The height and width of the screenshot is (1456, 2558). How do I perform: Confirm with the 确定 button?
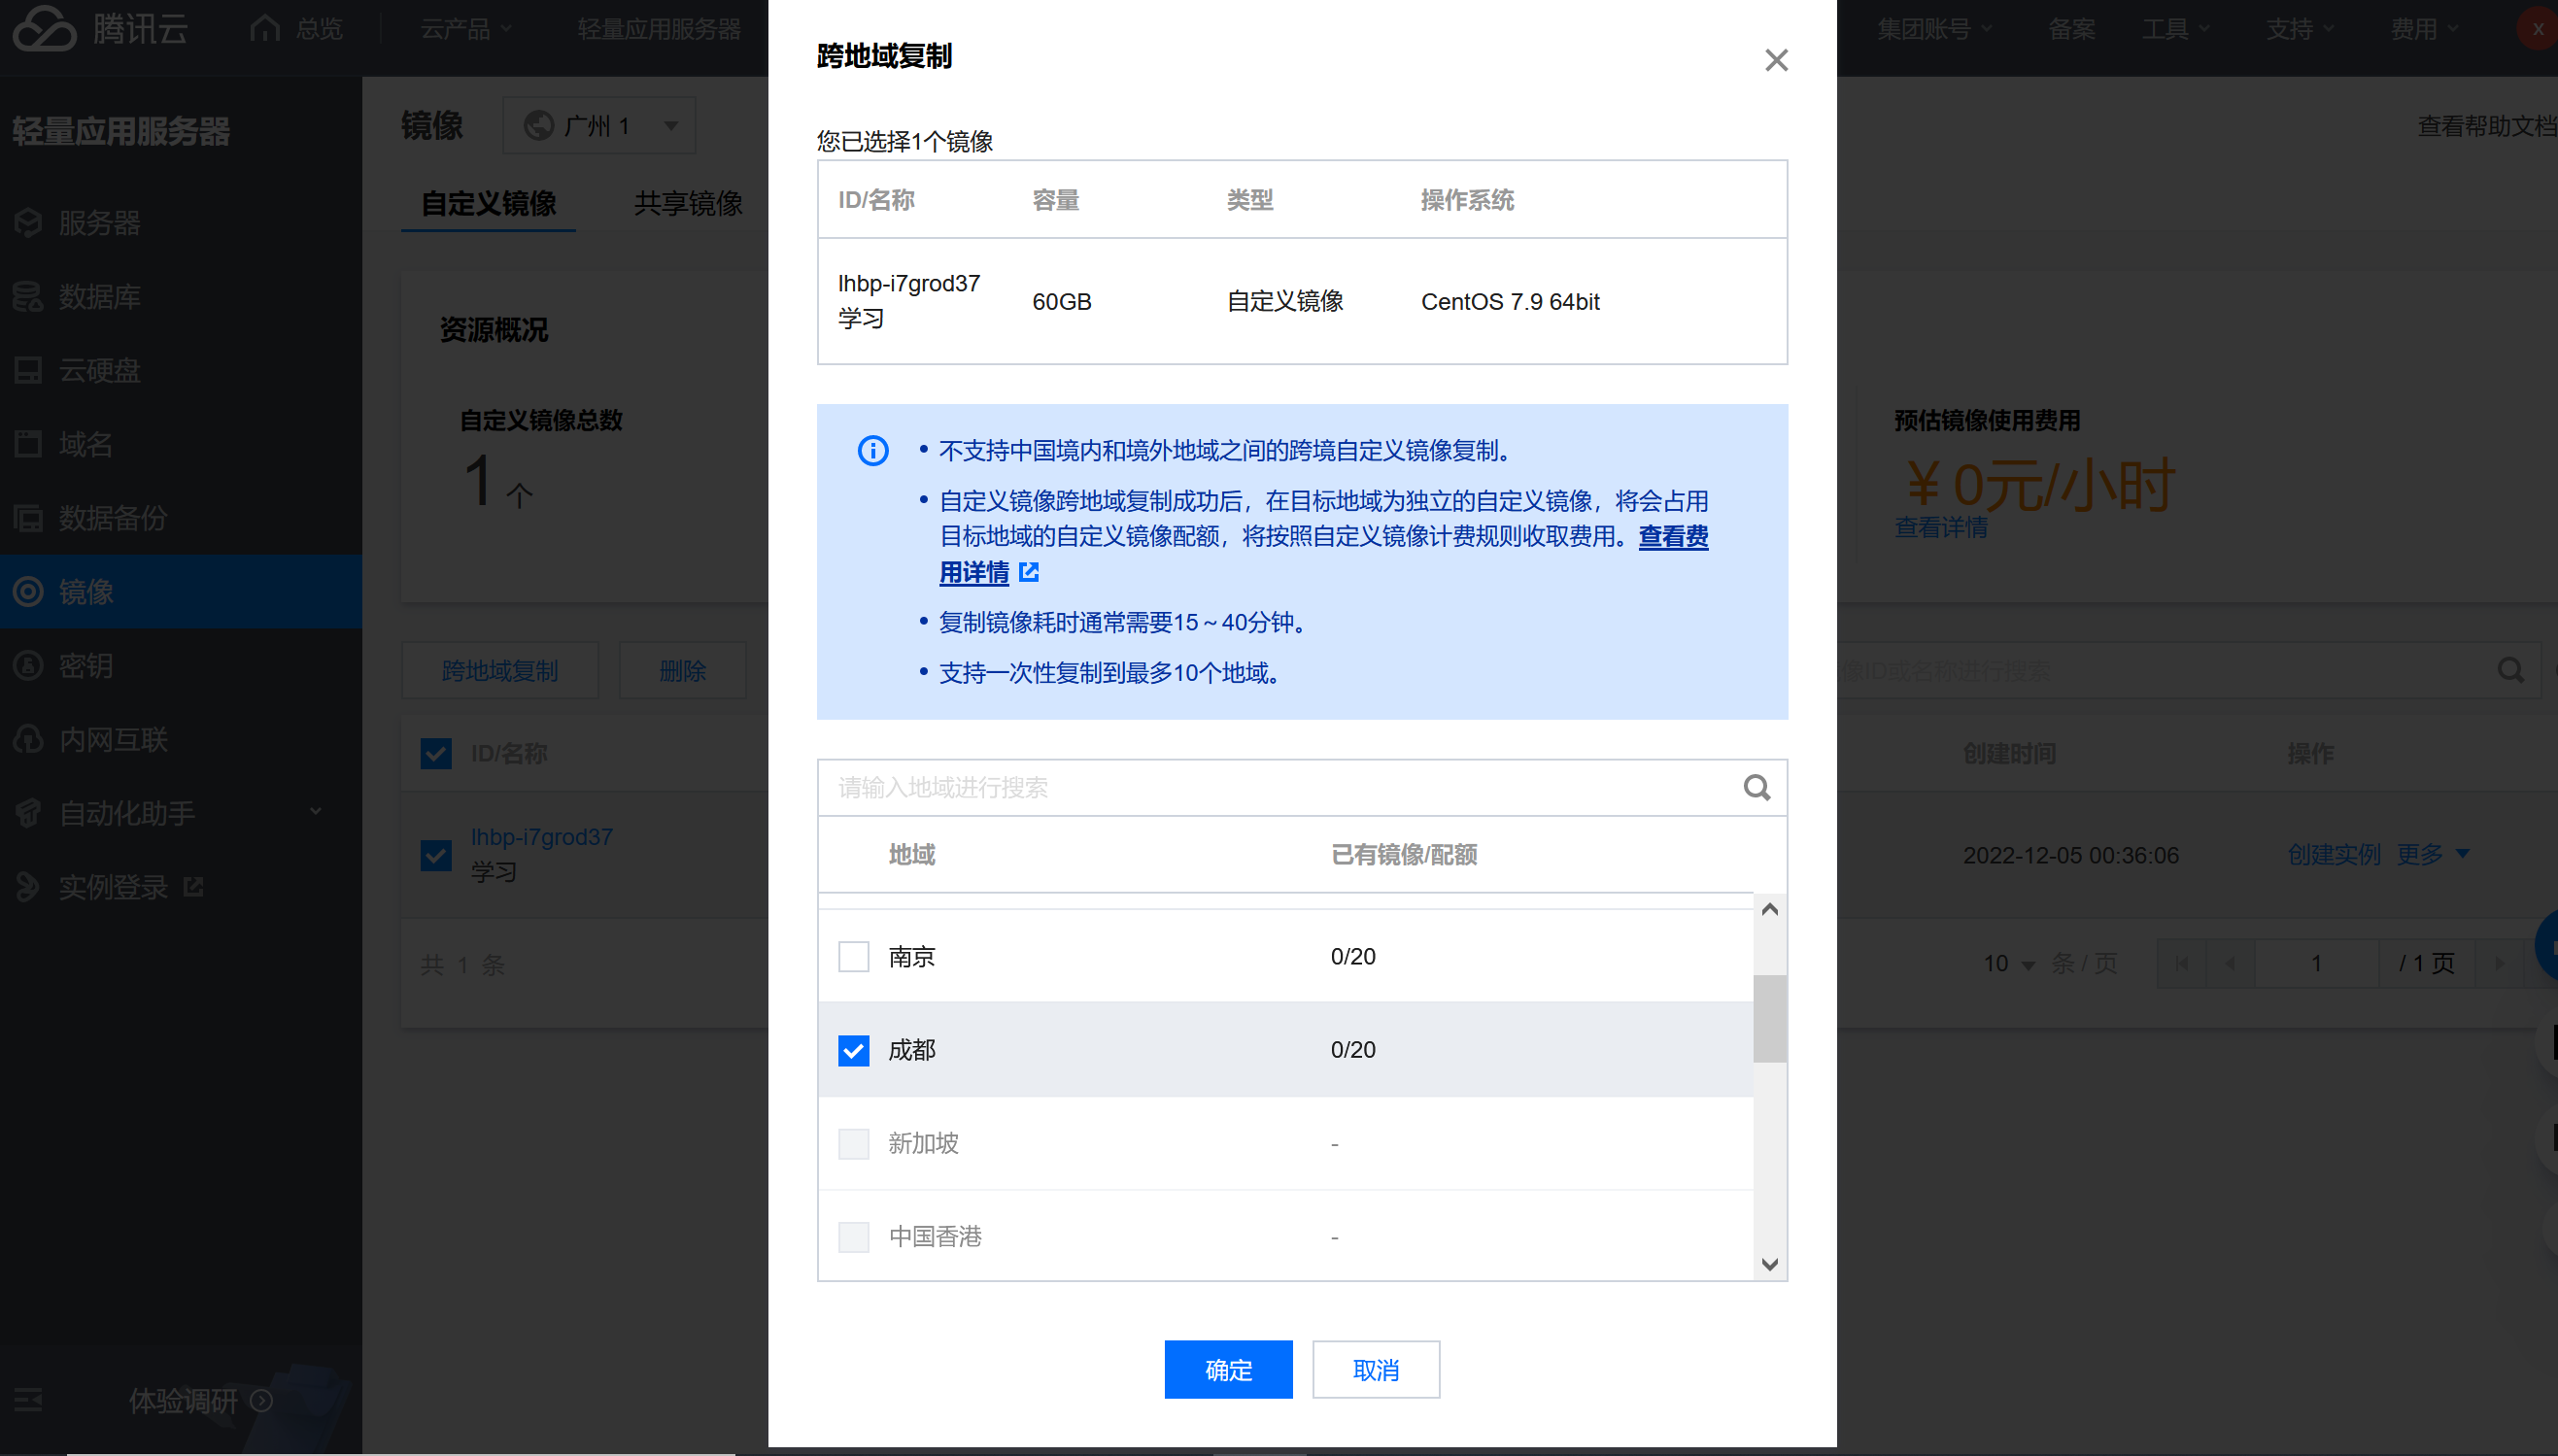[1228, 1369]
